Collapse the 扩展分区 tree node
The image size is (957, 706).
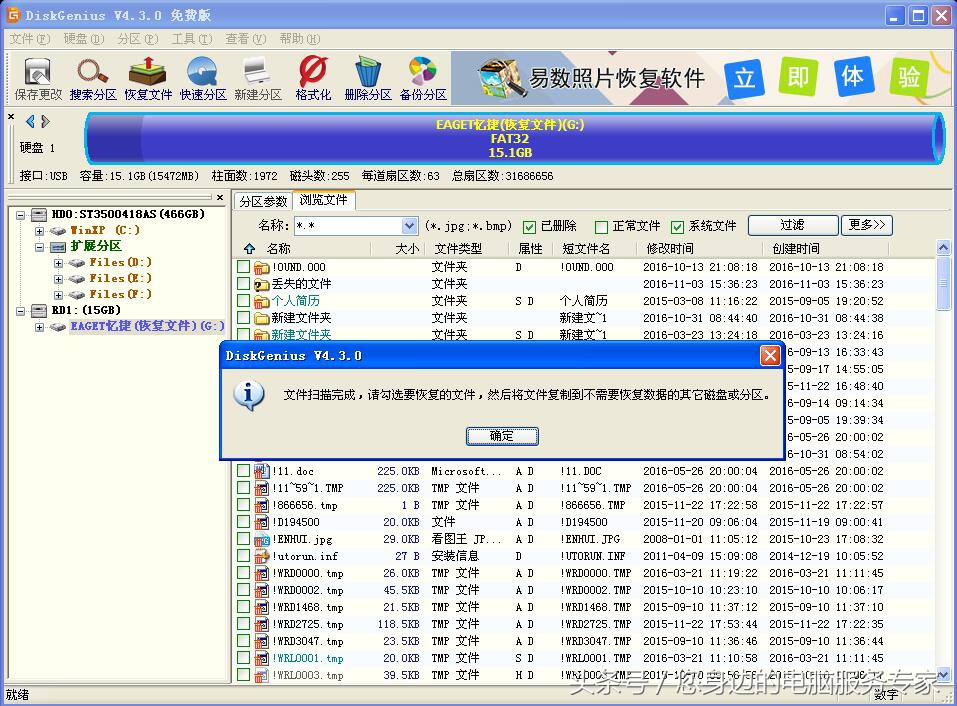coord(40,248)
